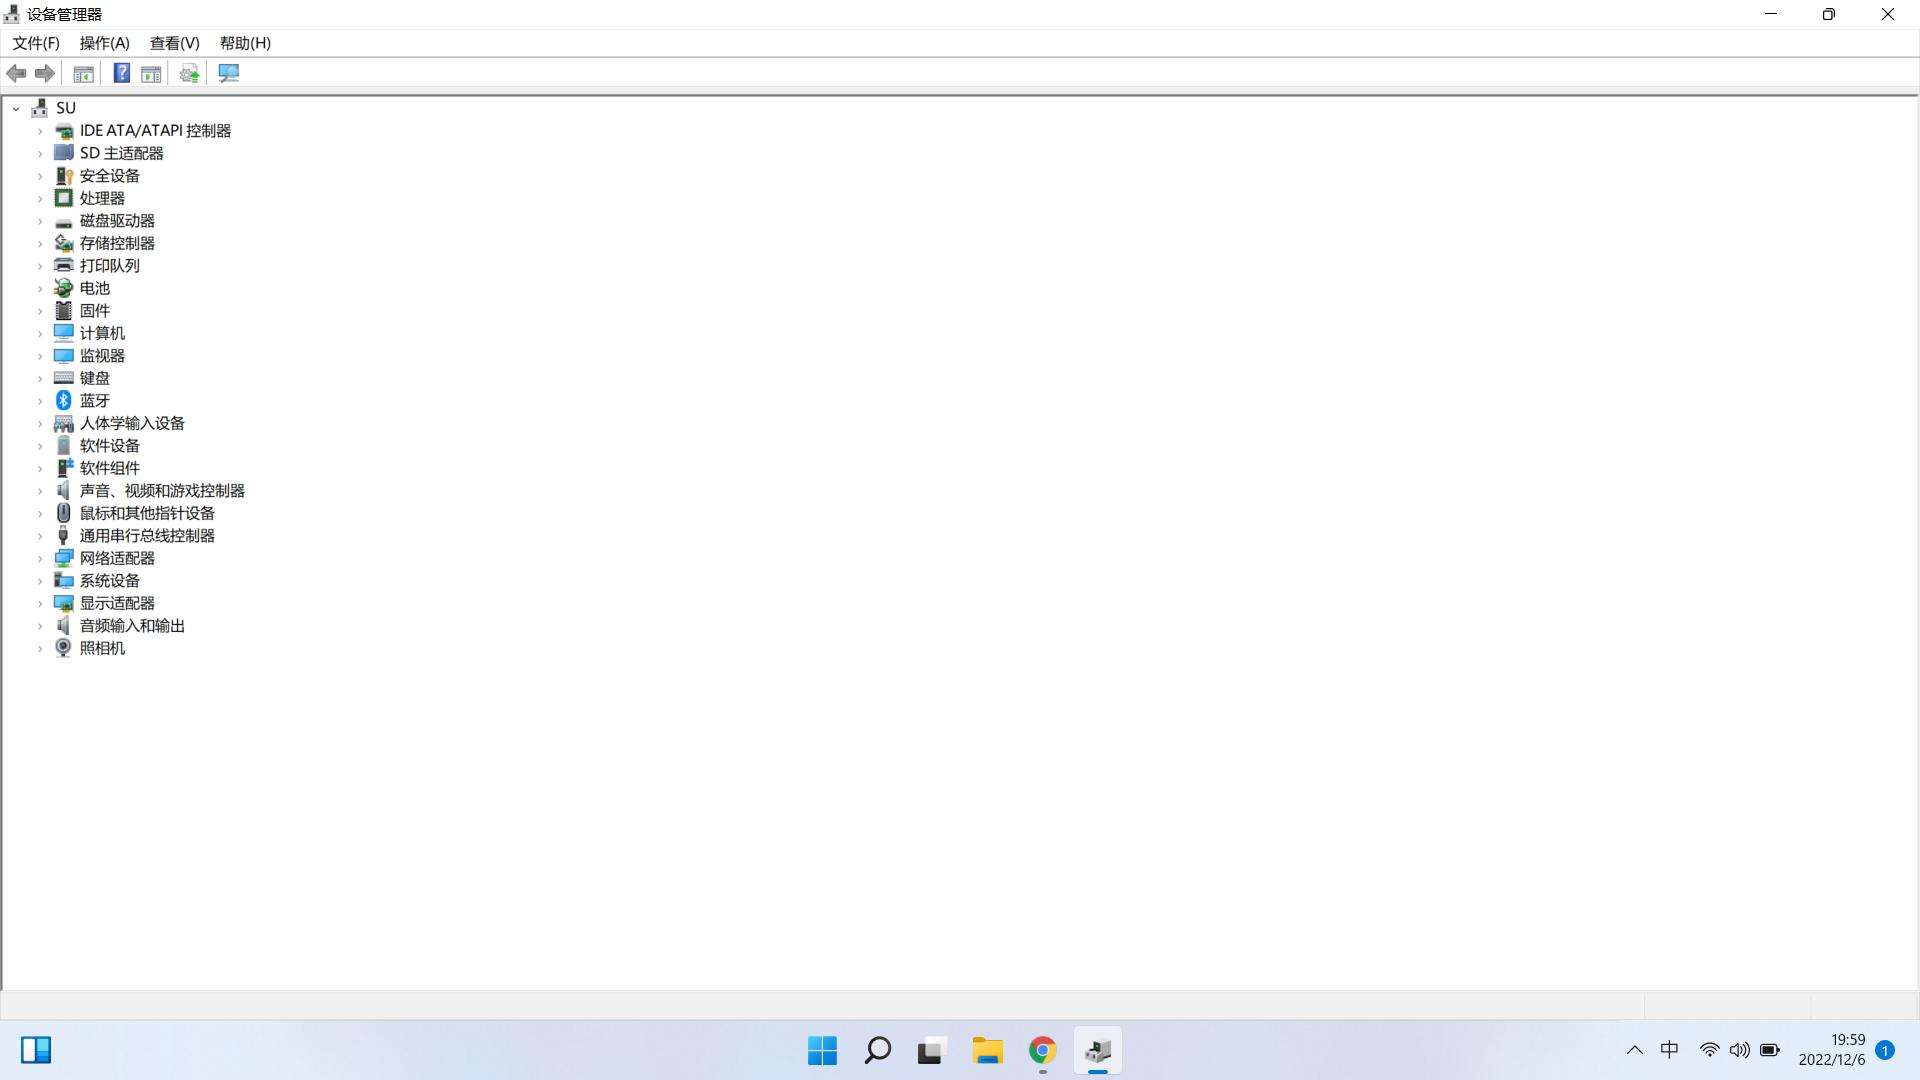
Task: Click the update driver printer-like toolbar icon
Action: 189,73
